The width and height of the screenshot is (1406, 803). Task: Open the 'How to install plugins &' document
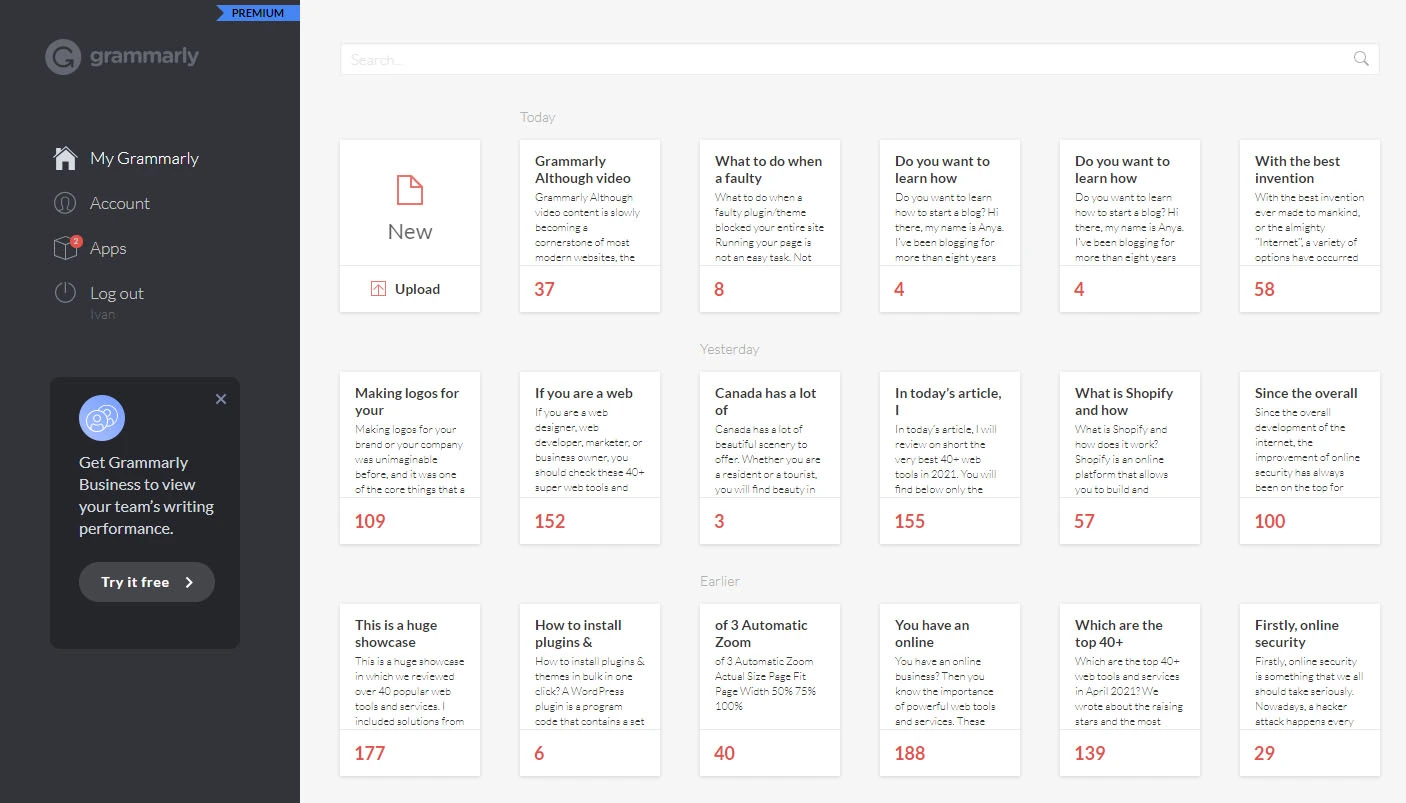click(590, 690)
